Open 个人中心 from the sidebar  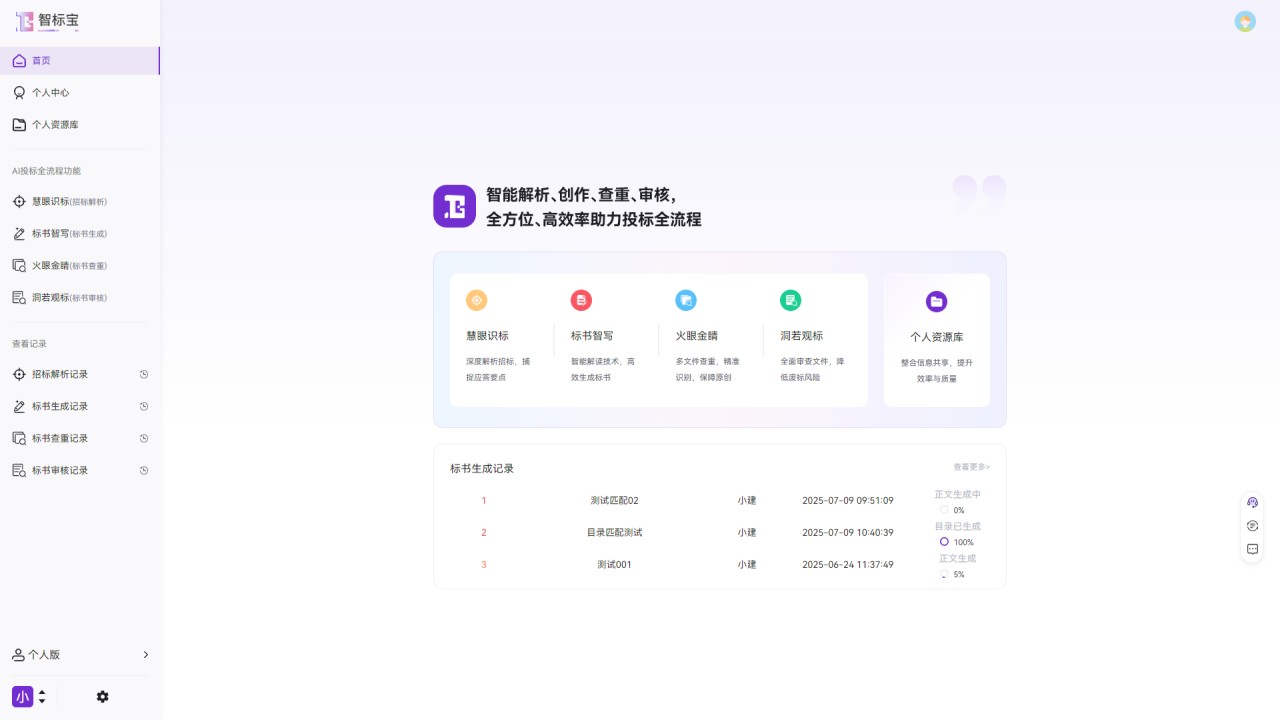click(x=50, y=92)
